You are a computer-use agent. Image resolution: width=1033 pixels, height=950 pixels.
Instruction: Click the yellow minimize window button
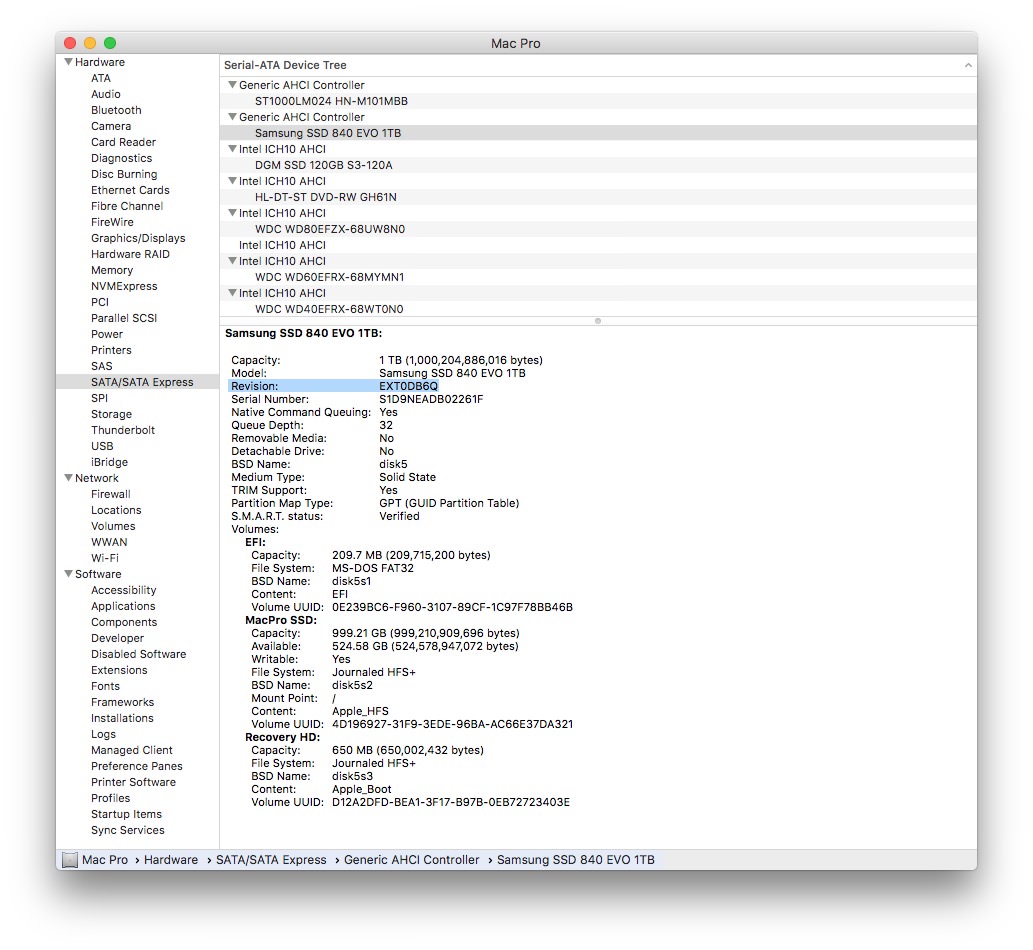point(90,43)
